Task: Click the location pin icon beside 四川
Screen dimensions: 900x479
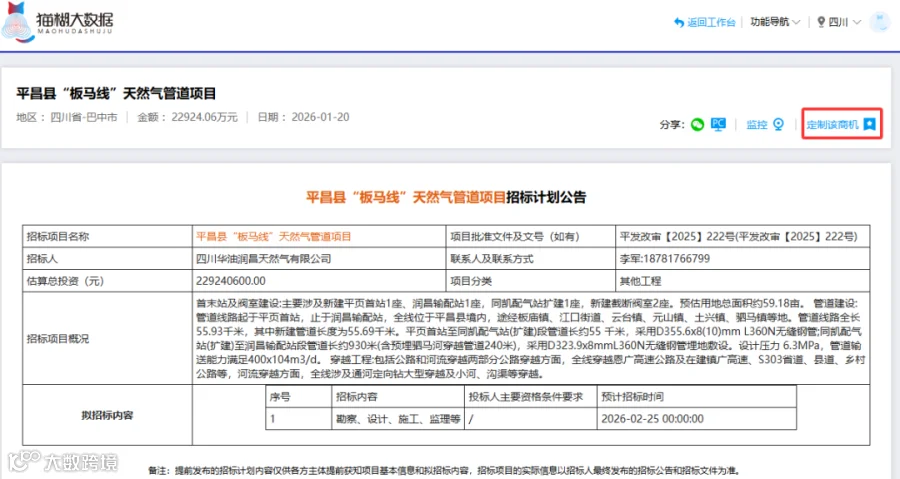Action: [821, 22]
